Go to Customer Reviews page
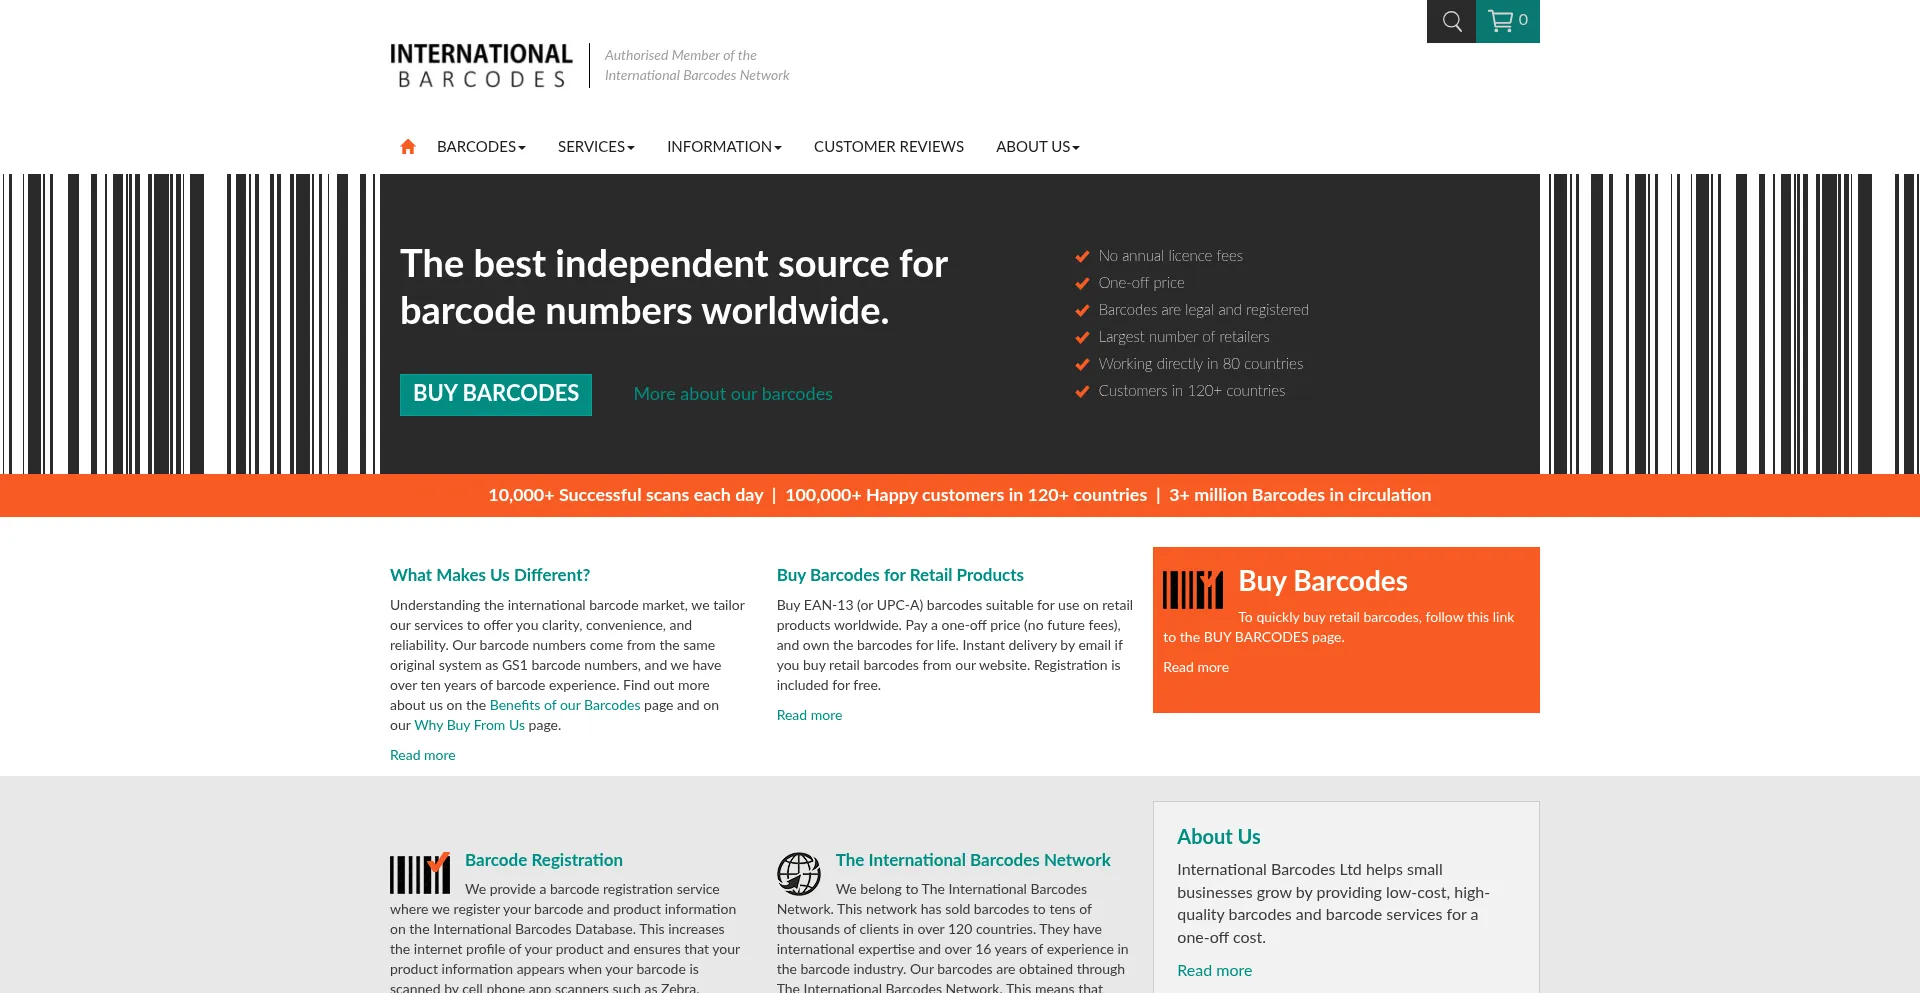The image size is (1920, 993). pyautogui.click(x=888, y=147)
